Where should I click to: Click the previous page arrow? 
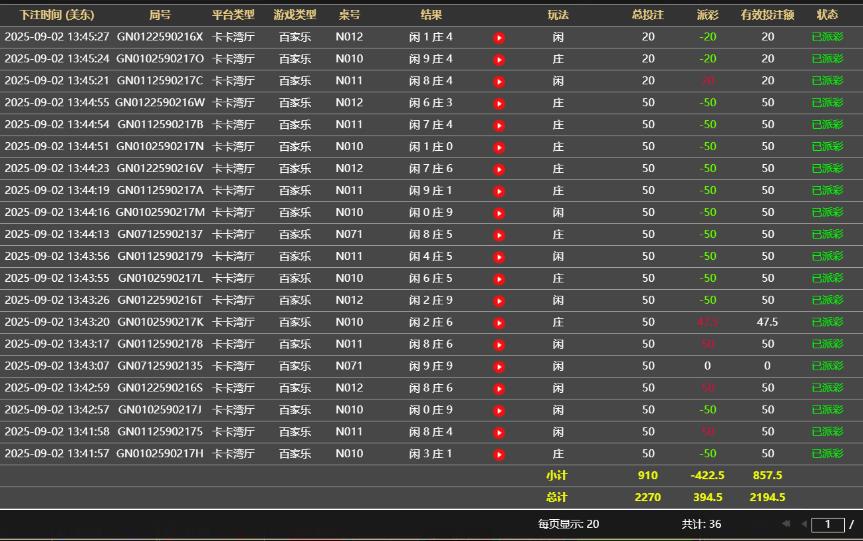coord(803,524)
